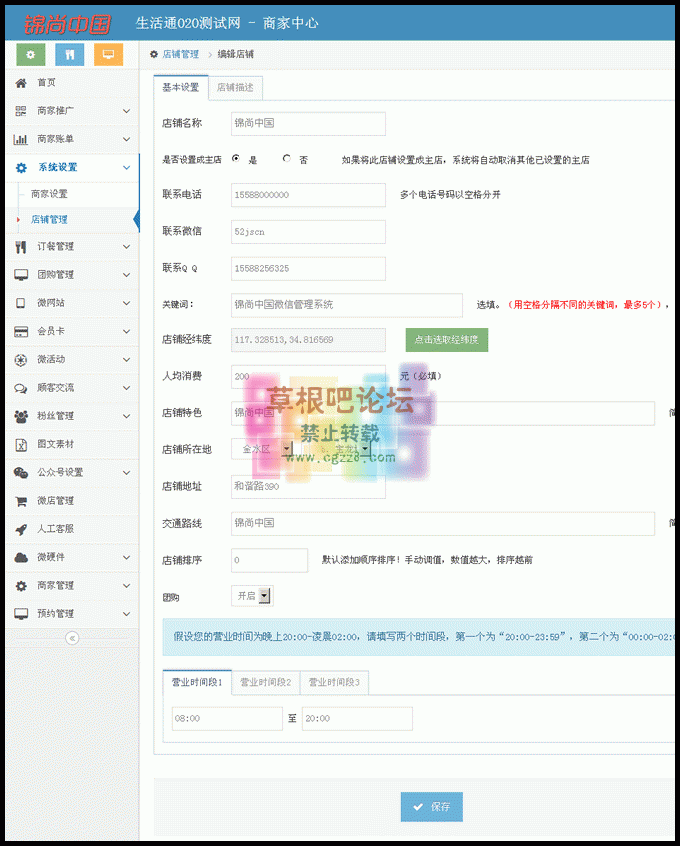
Task: Click the 店铺经纬度 coordinates field
Action: click(308, 340)
